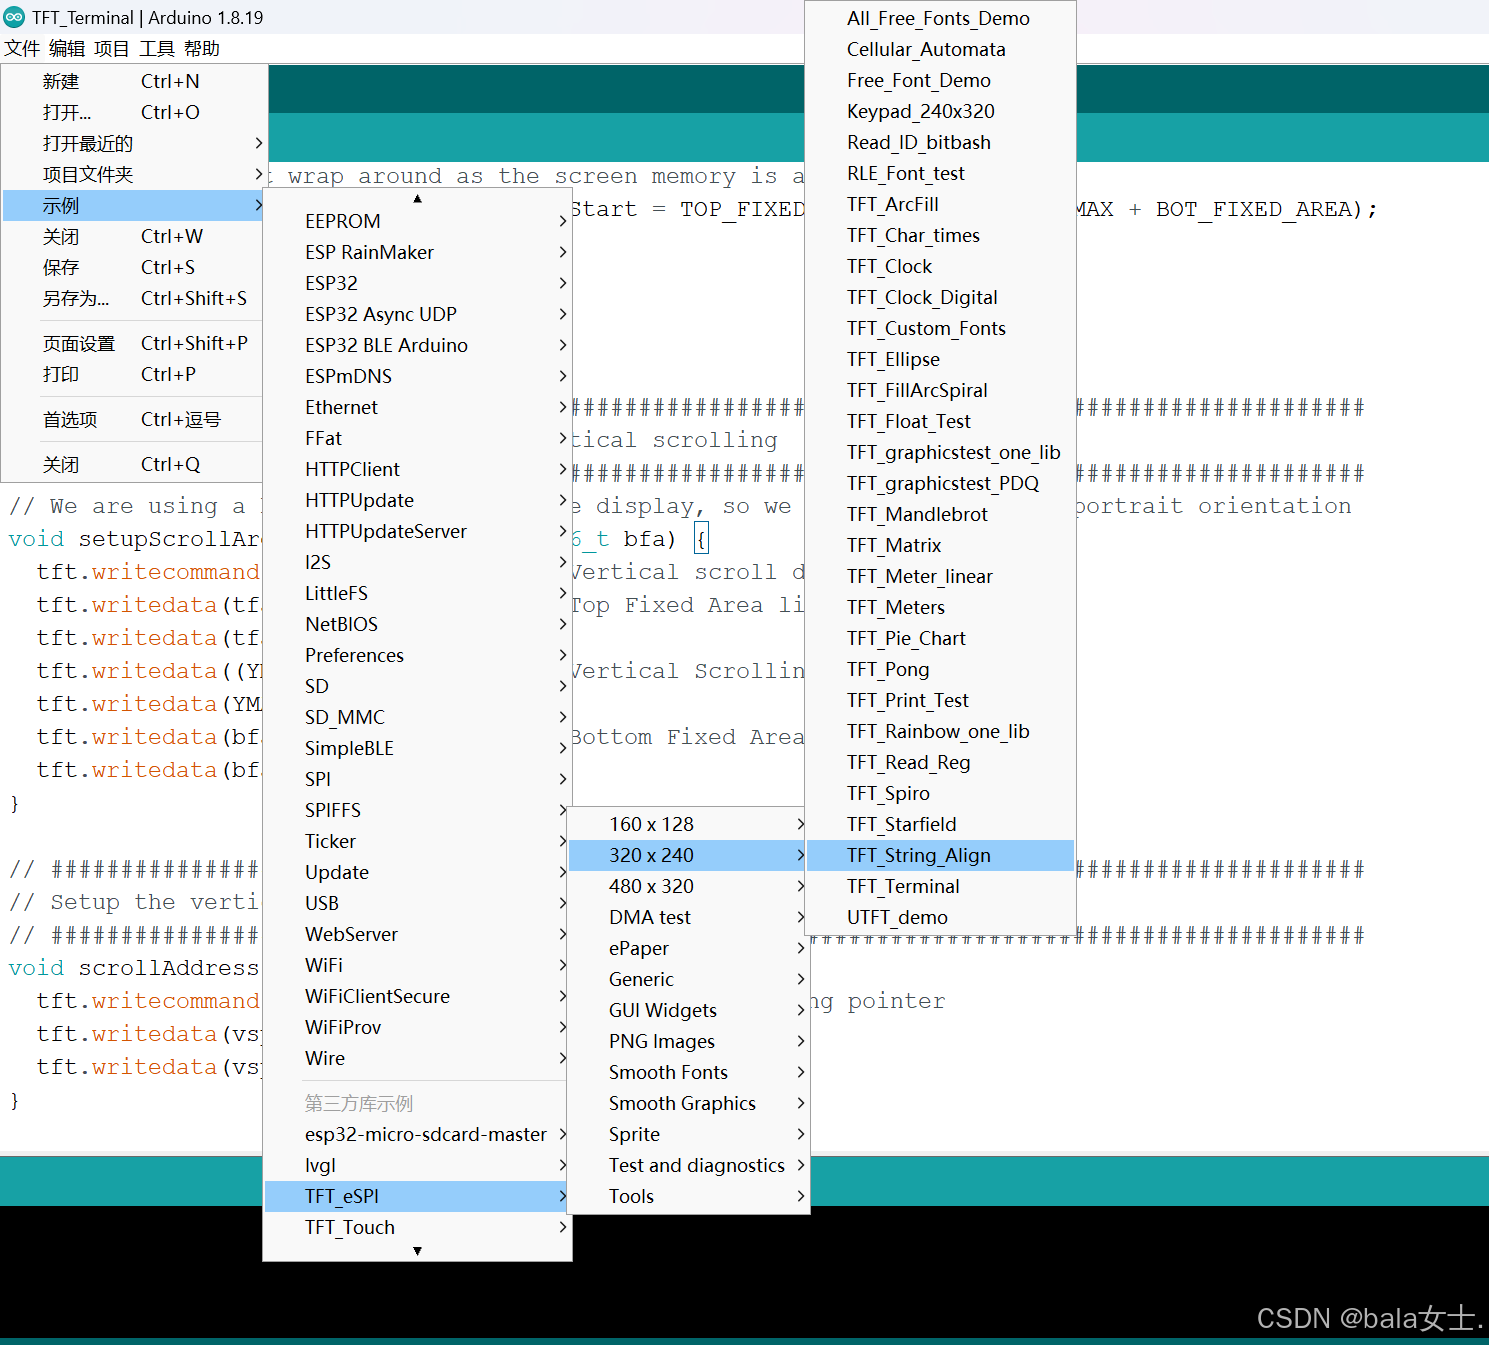Viewport: 1489px width, 1345px height.
Task: Open the 文件 menu in the menu bar
Action: 22,48
